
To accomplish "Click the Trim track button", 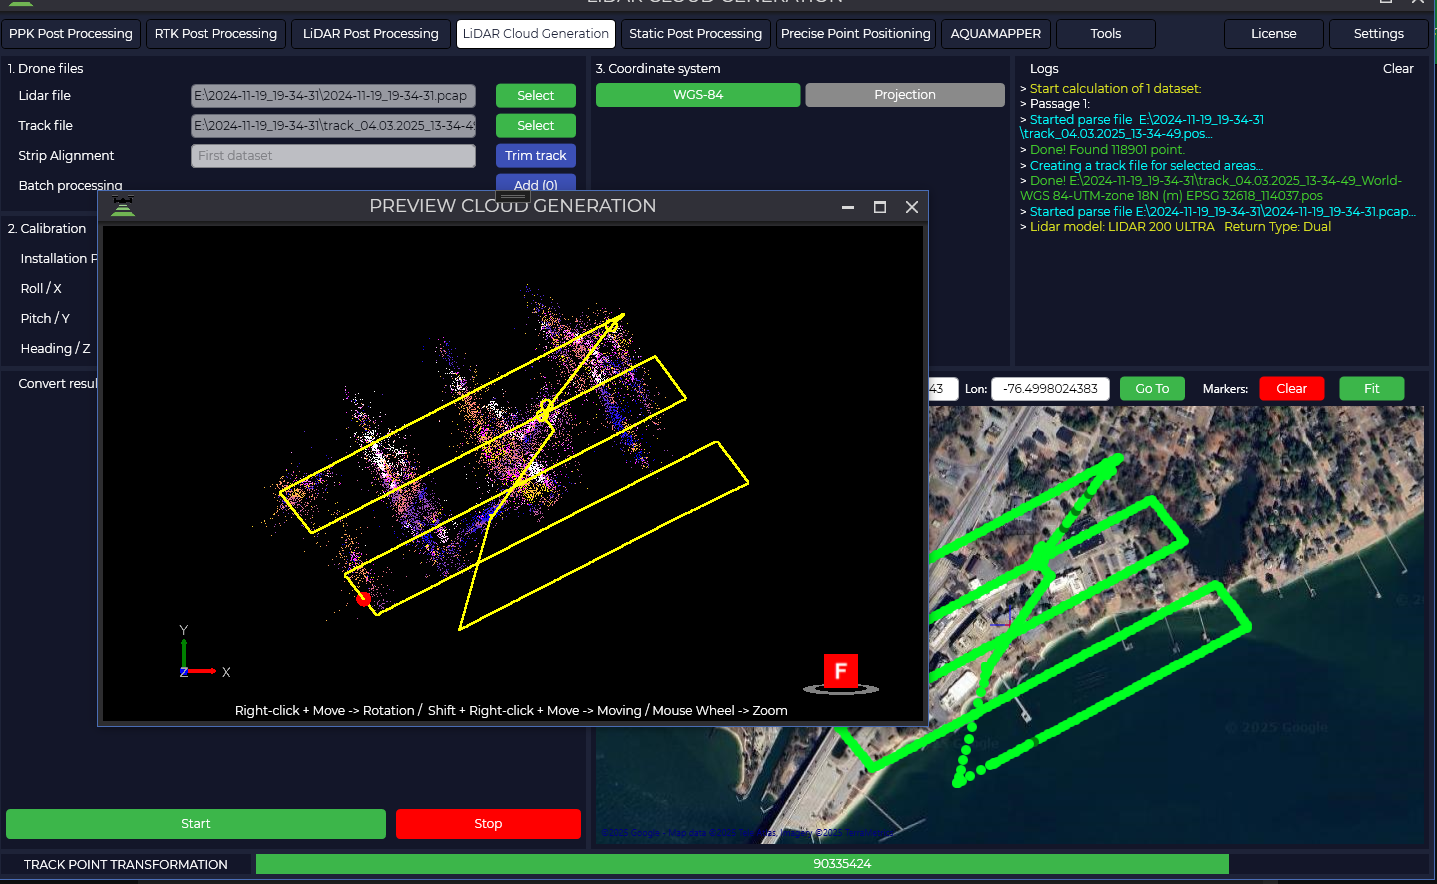I will pyautogui.click(x=536, y=156).
